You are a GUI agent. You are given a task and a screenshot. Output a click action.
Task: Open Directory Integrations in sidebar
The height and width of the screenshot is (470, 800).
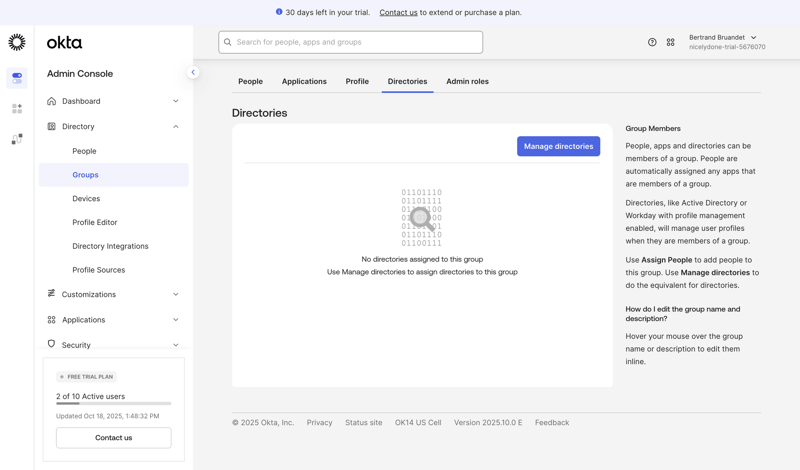click(x=114, y=246)
